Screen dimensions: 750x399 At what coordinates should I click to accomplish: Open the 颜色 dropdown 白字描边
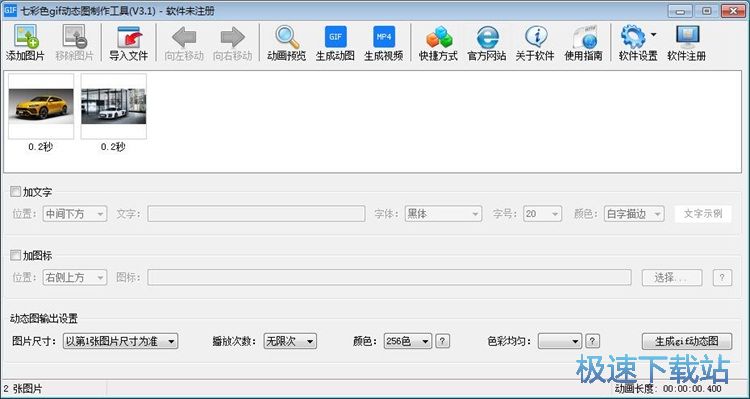634,214
